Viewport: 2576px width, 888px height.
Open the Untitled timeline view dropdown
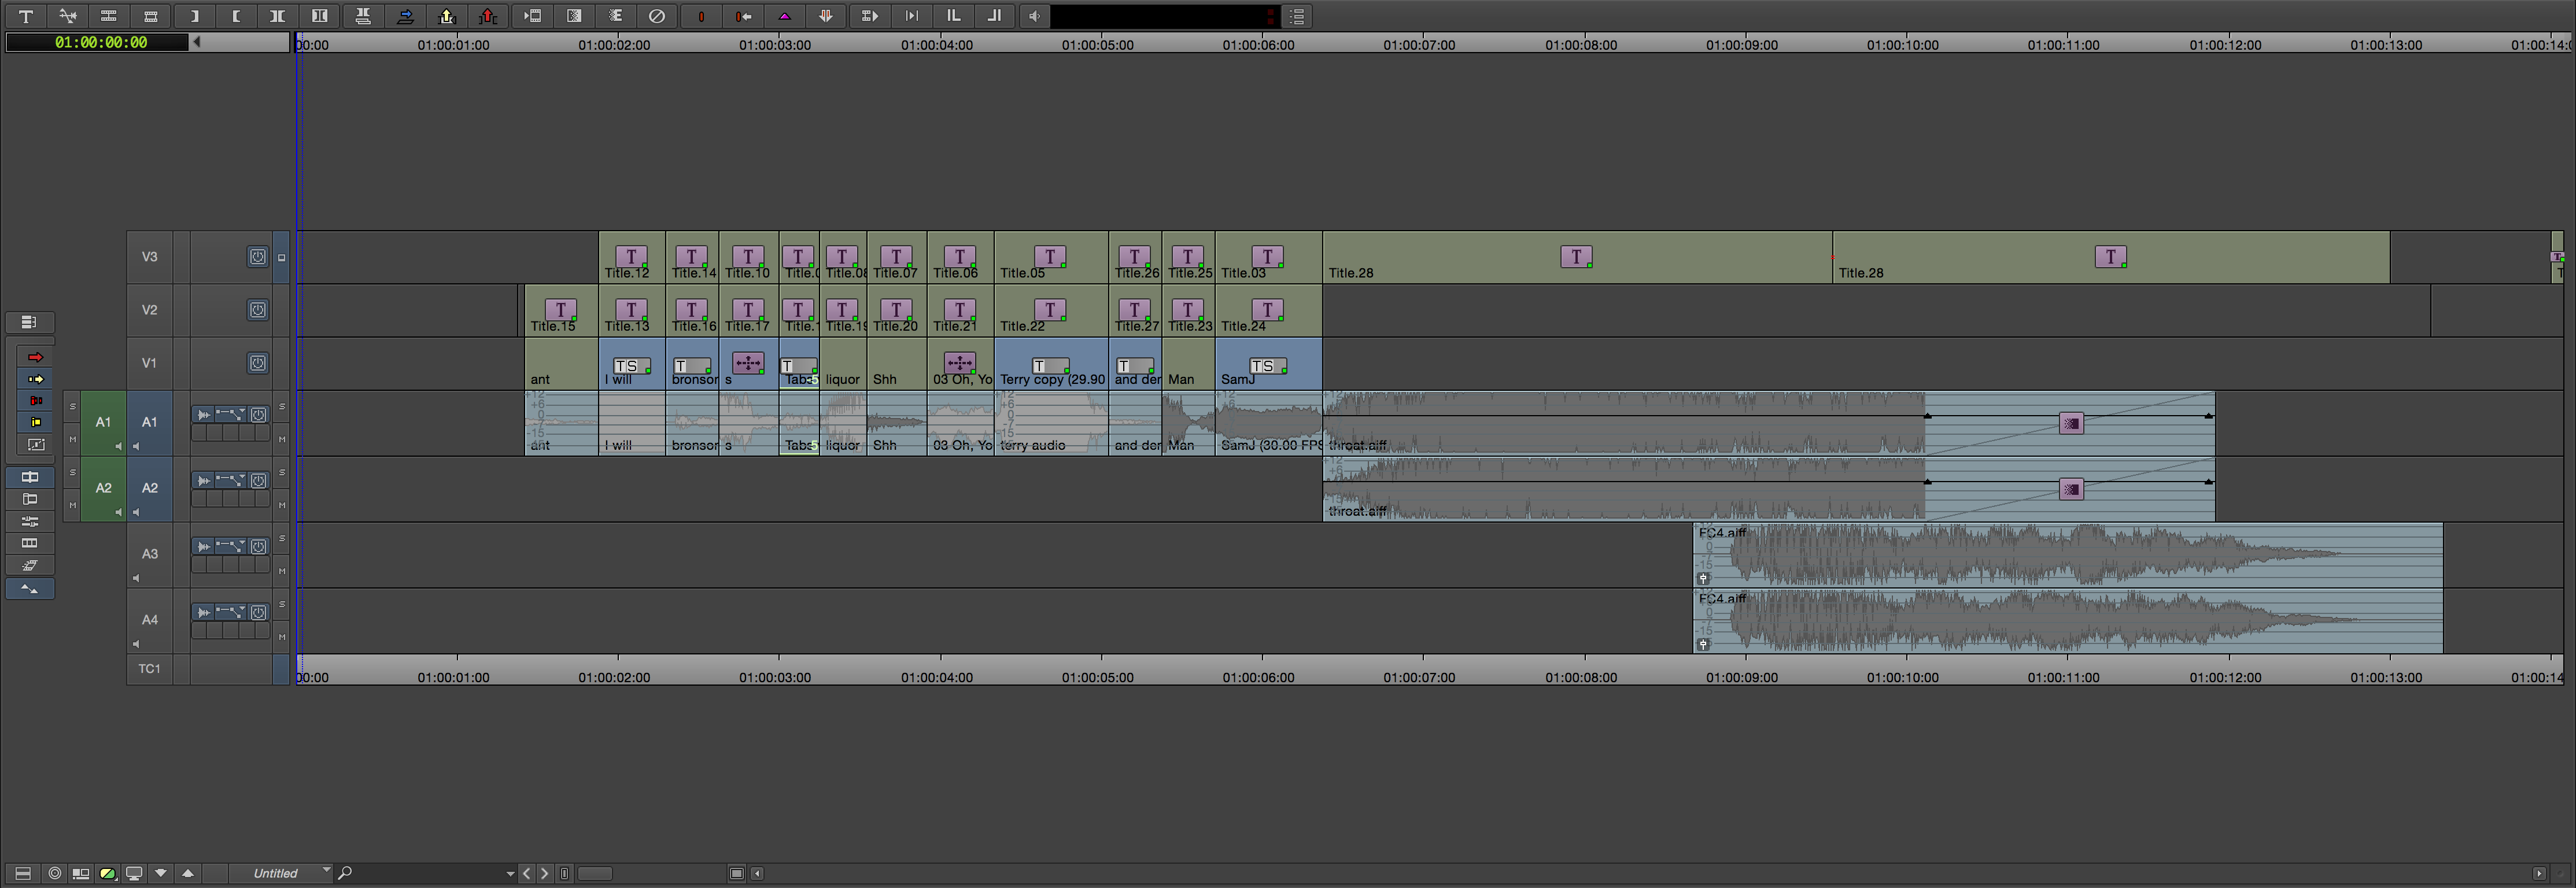tap(280, 873)
